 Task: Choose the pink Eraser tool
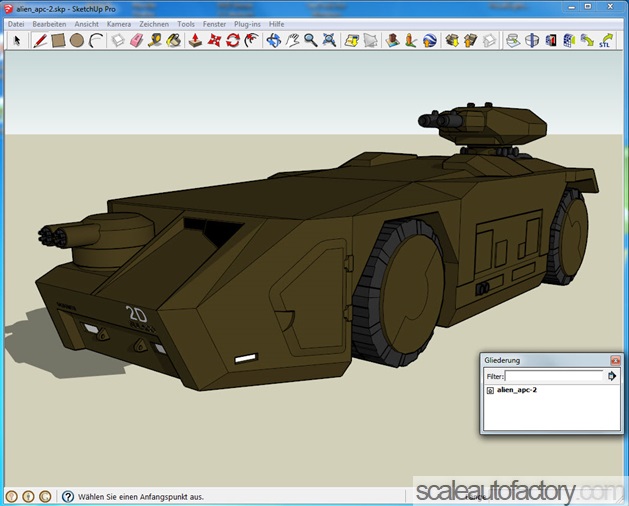136,41
